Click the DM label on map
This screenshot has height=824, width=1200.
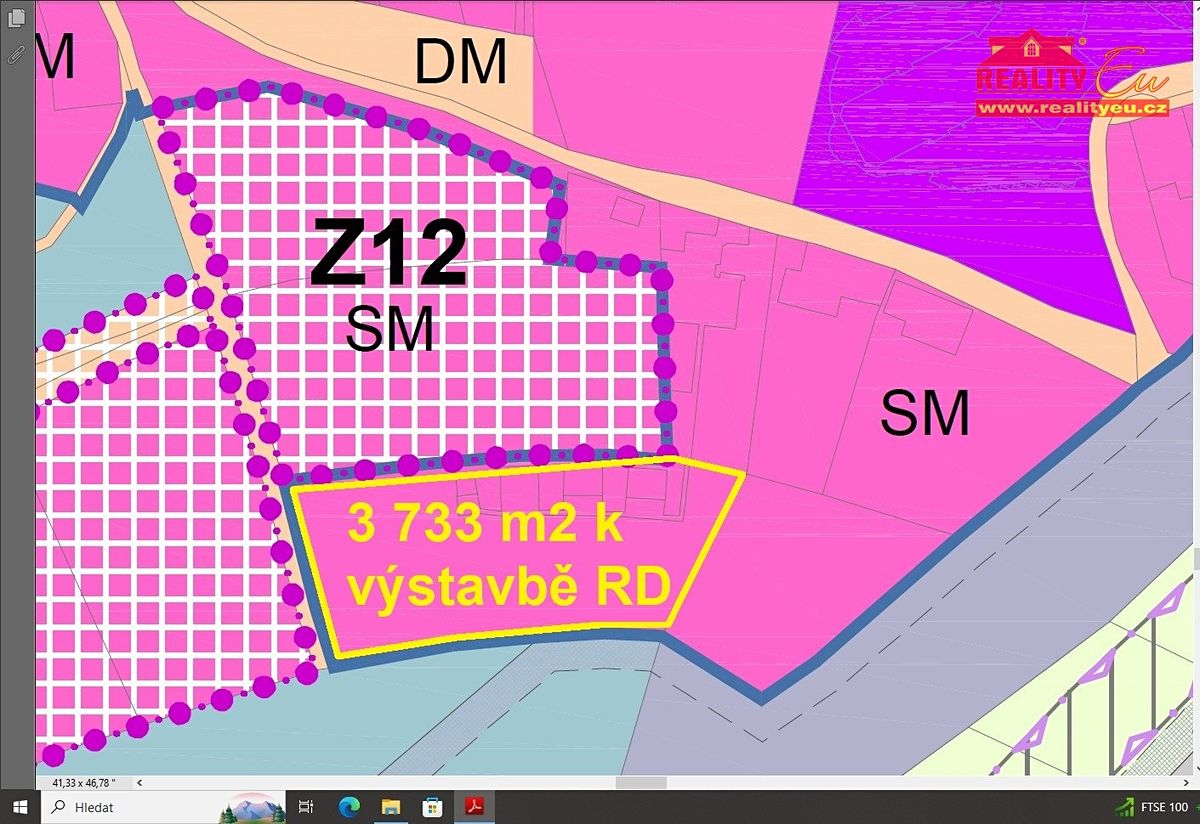click(461, 64)
